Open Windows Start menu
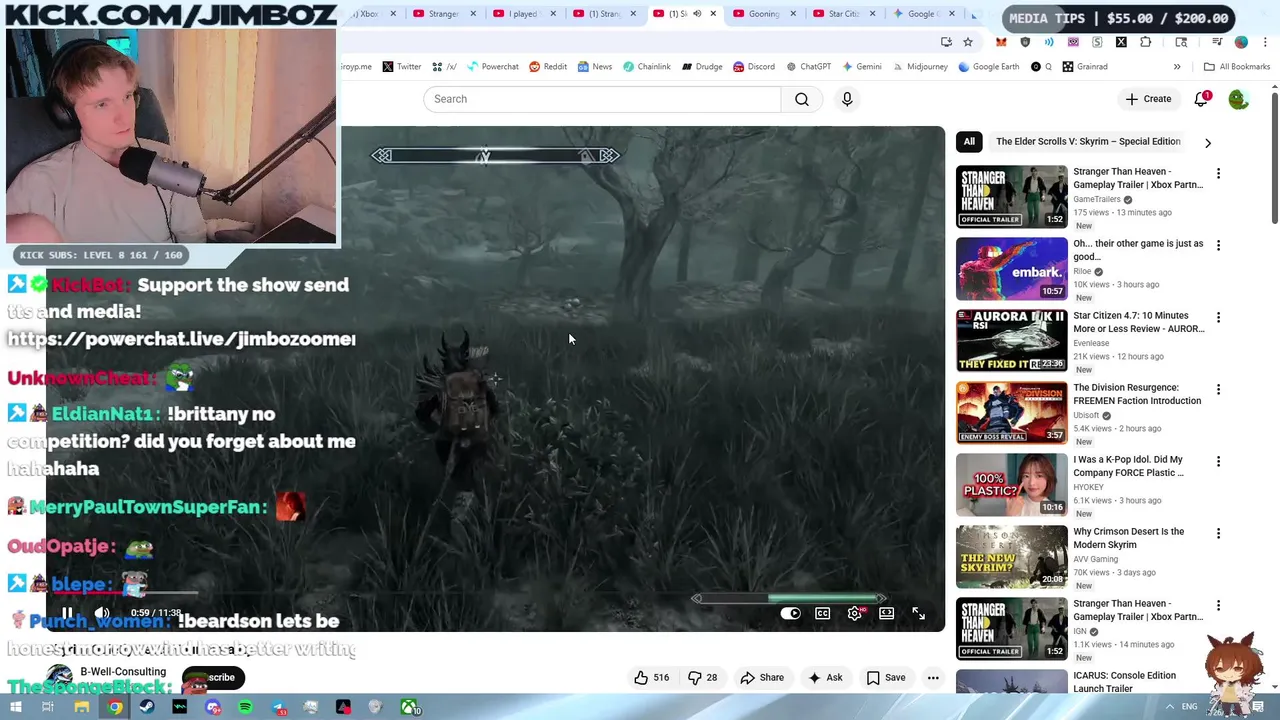This screenshot has width=1280, height=720. (x=15, y=707)
